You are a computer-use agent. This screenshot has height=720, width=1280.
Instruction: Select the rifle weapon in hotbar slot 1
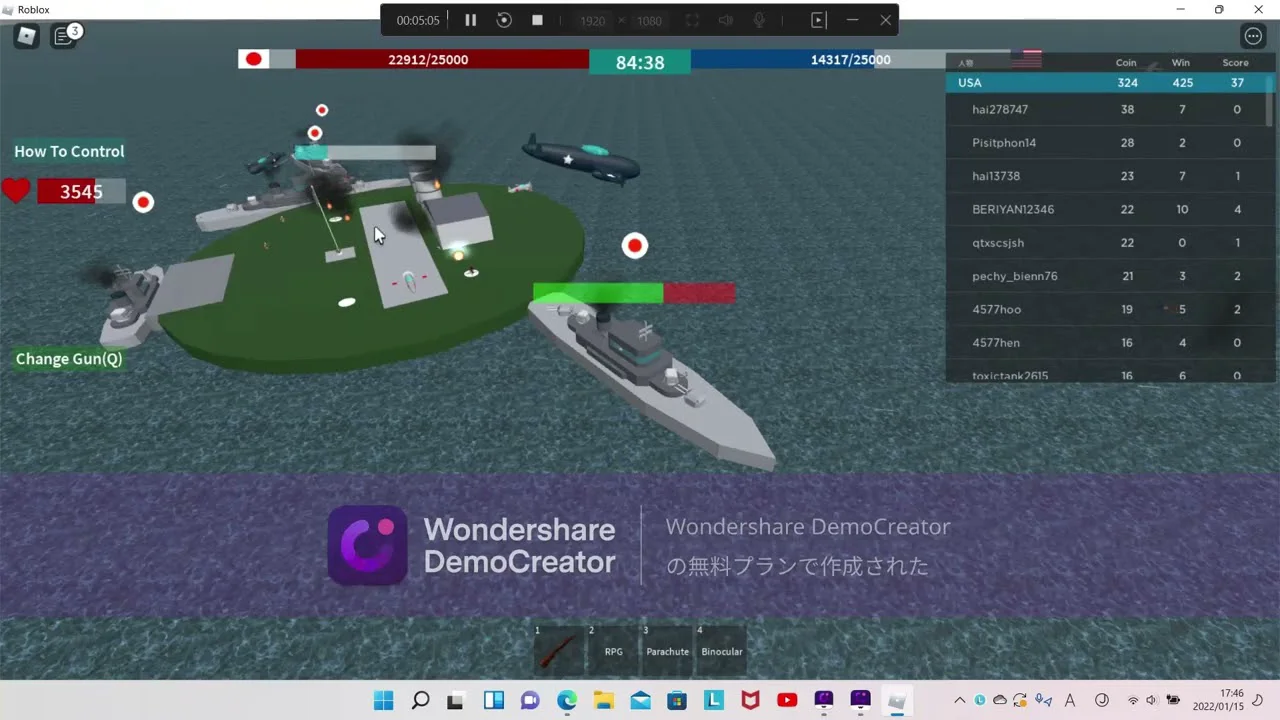[x=559, y=649]
